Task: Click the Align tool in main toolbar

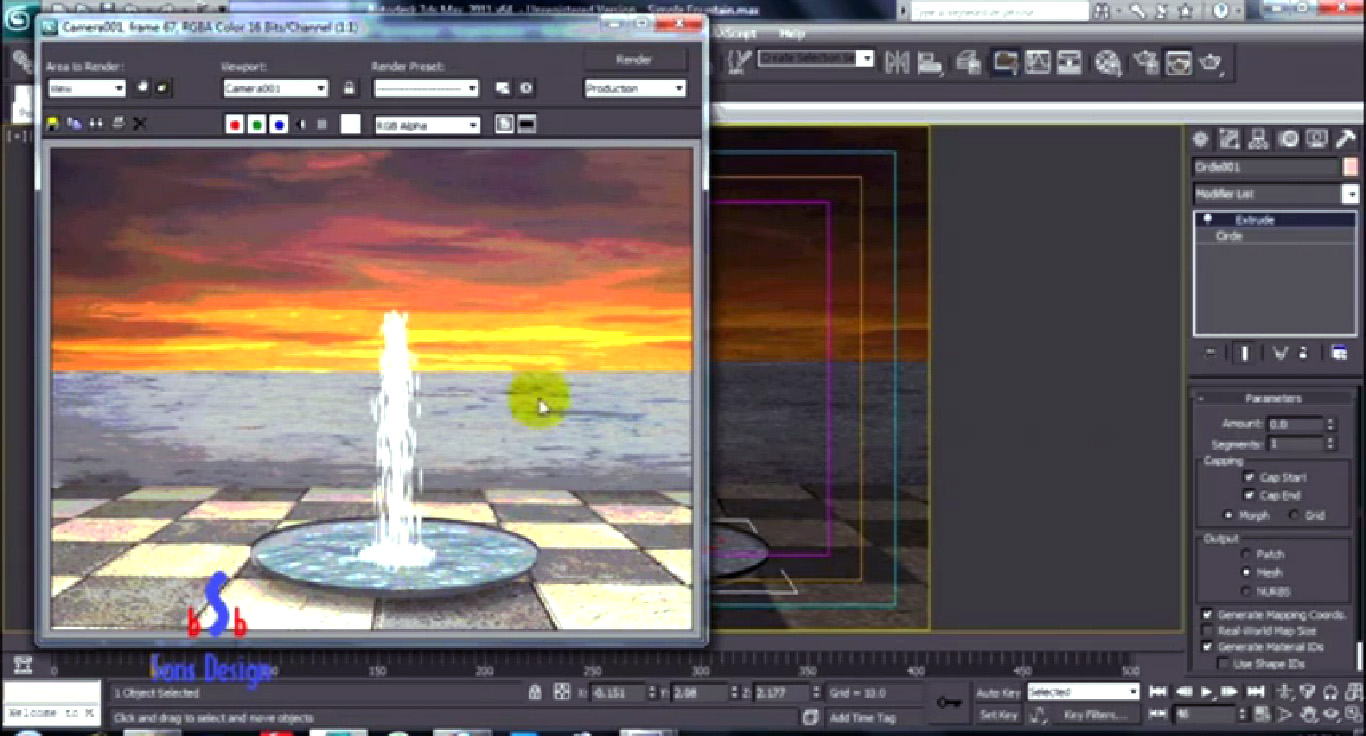Action: 931,63
